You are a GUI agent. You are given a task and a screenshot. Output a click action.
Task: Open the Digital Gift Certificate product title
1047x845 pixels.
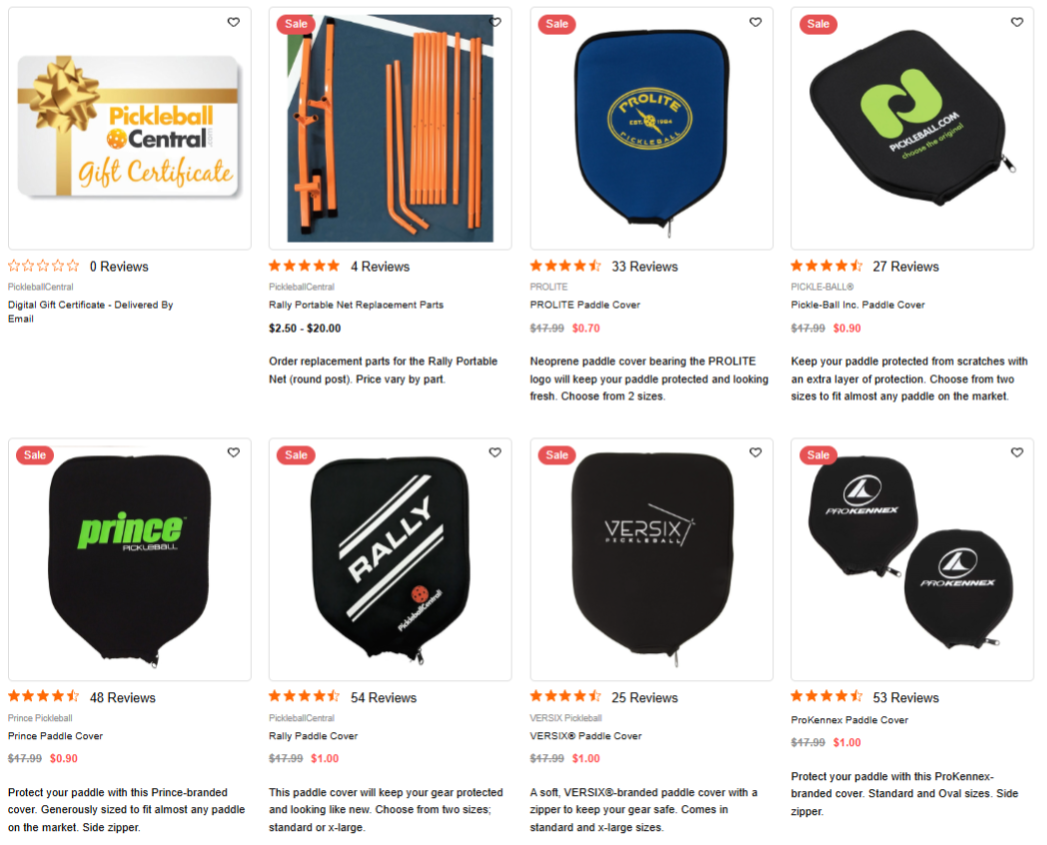(x=90, y=311)
